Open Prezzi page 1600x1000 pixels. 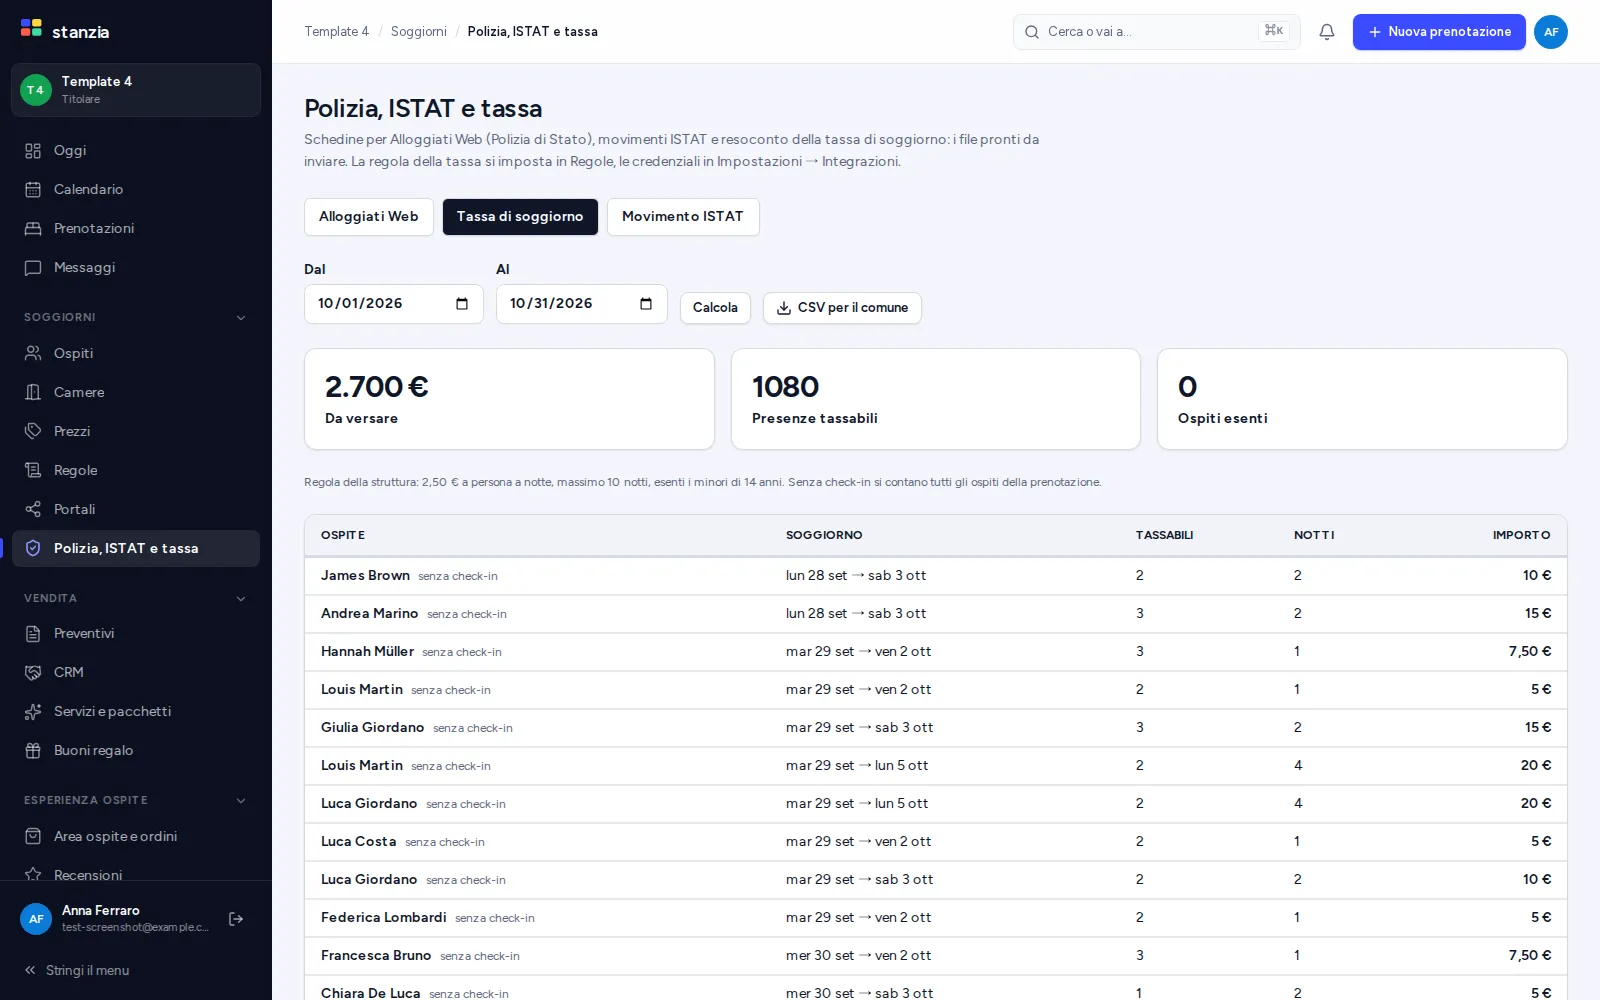pyautogui.click(x=136, y=431)
